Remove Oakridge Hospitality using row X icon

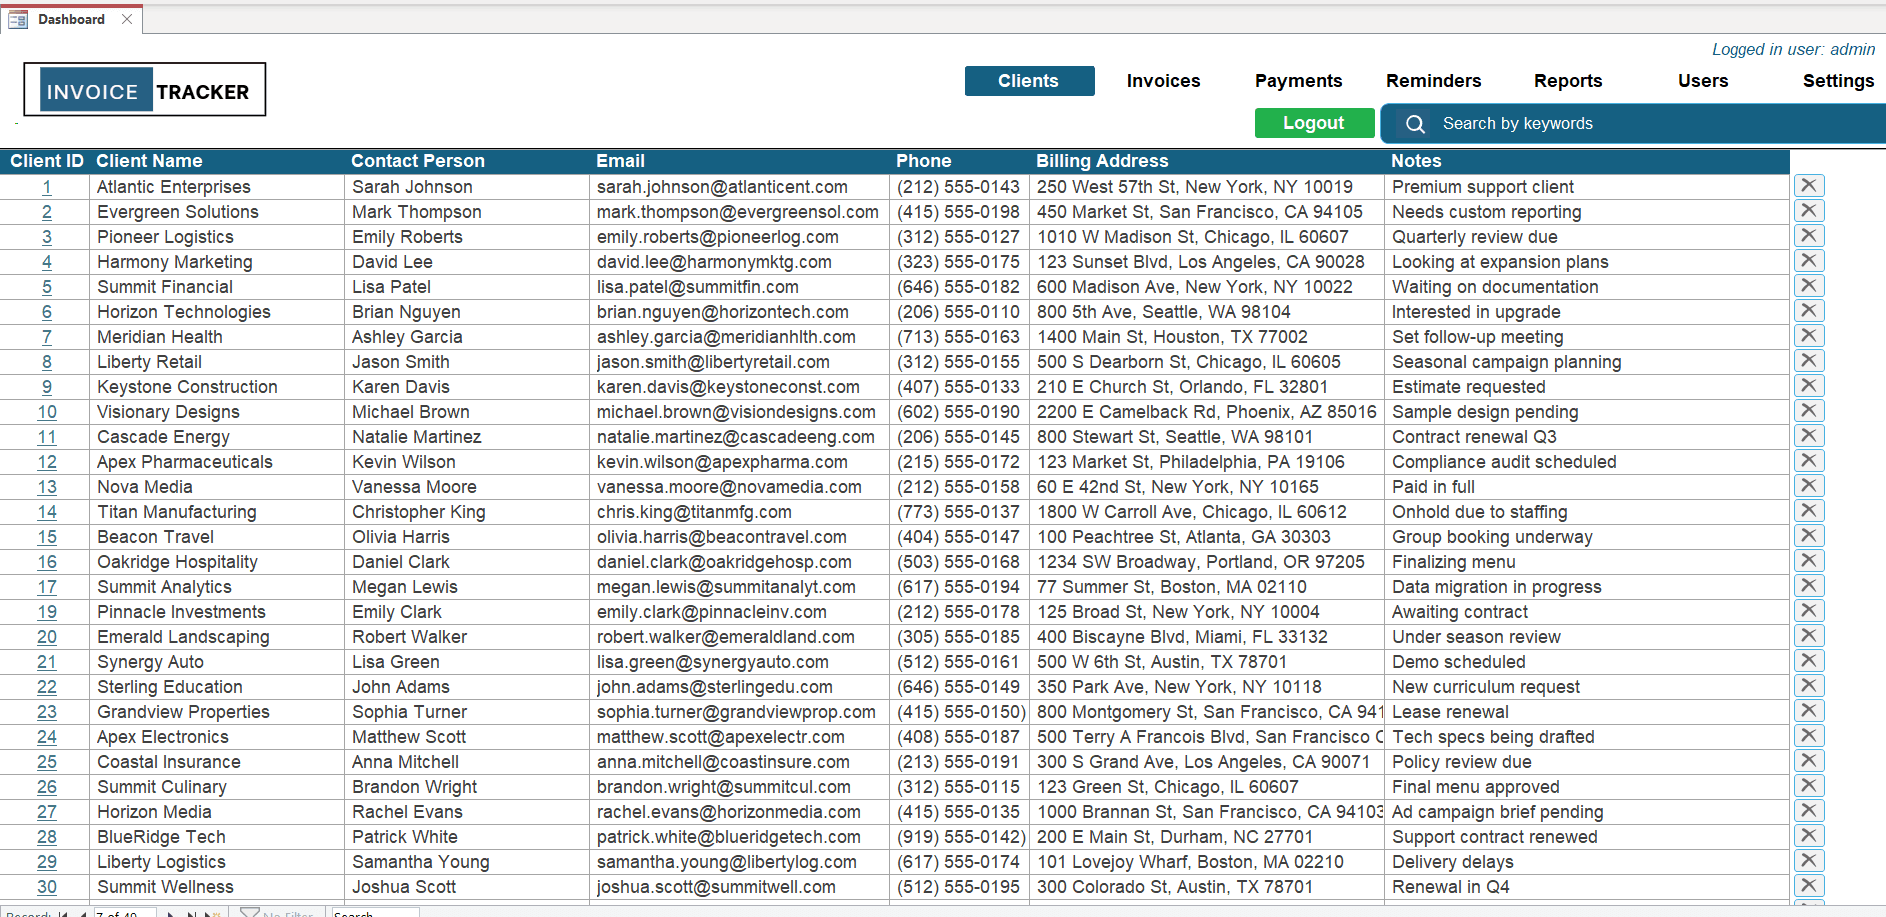[1808, 561]
